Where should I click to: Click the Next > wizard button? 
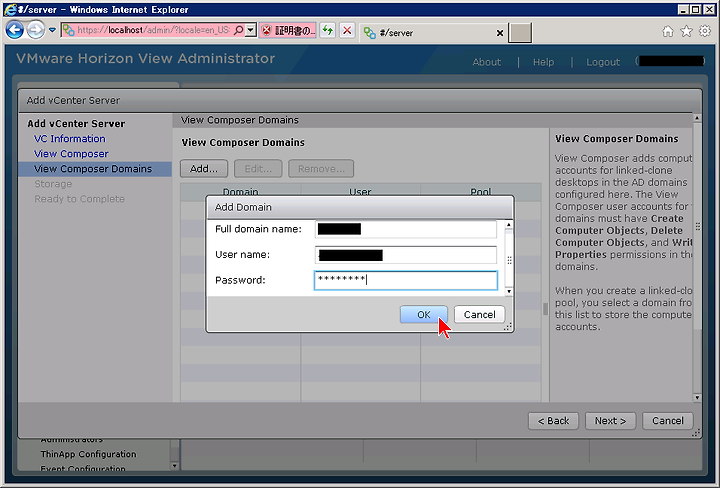[610, 421]
